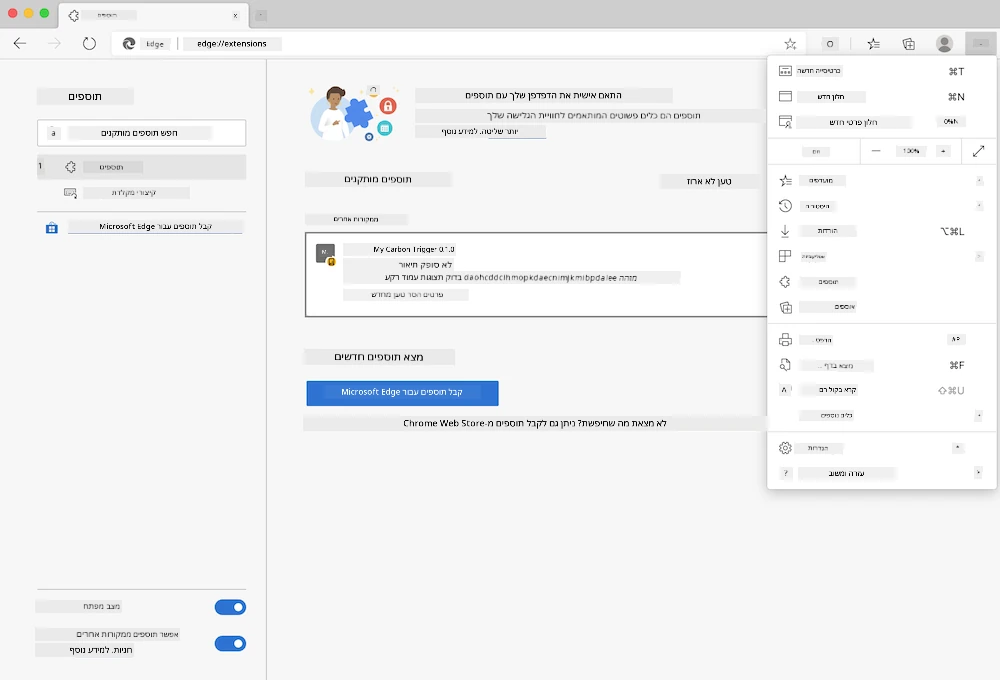The width and height of the screenshot is (1000, 680).
Task: Decrease zoom with minus button
Action: [876, 151]
